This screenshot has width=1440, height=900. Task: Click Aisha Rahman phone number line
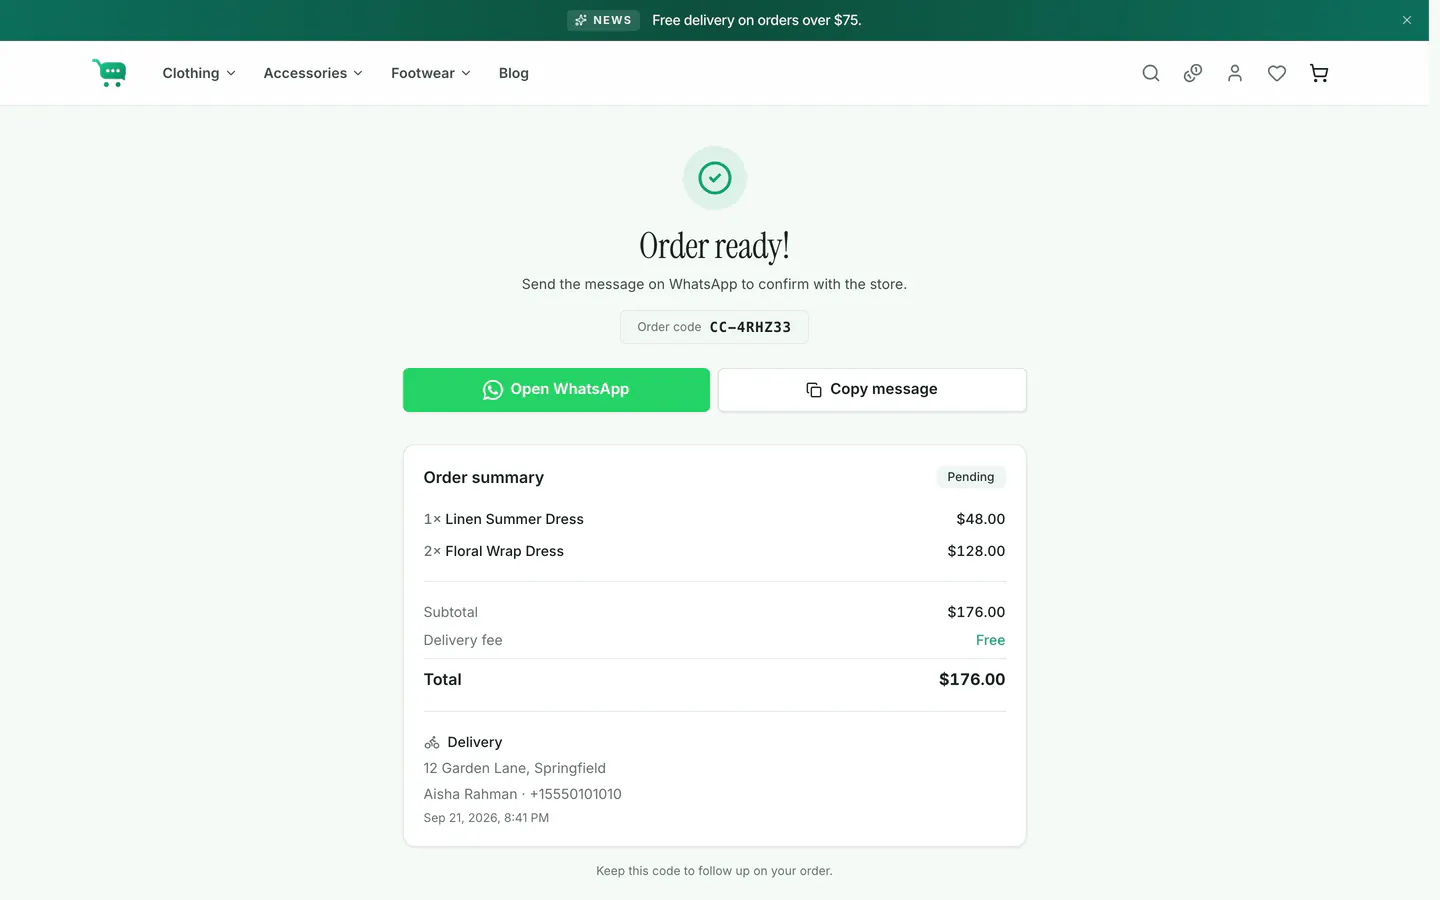click(523, 794)
